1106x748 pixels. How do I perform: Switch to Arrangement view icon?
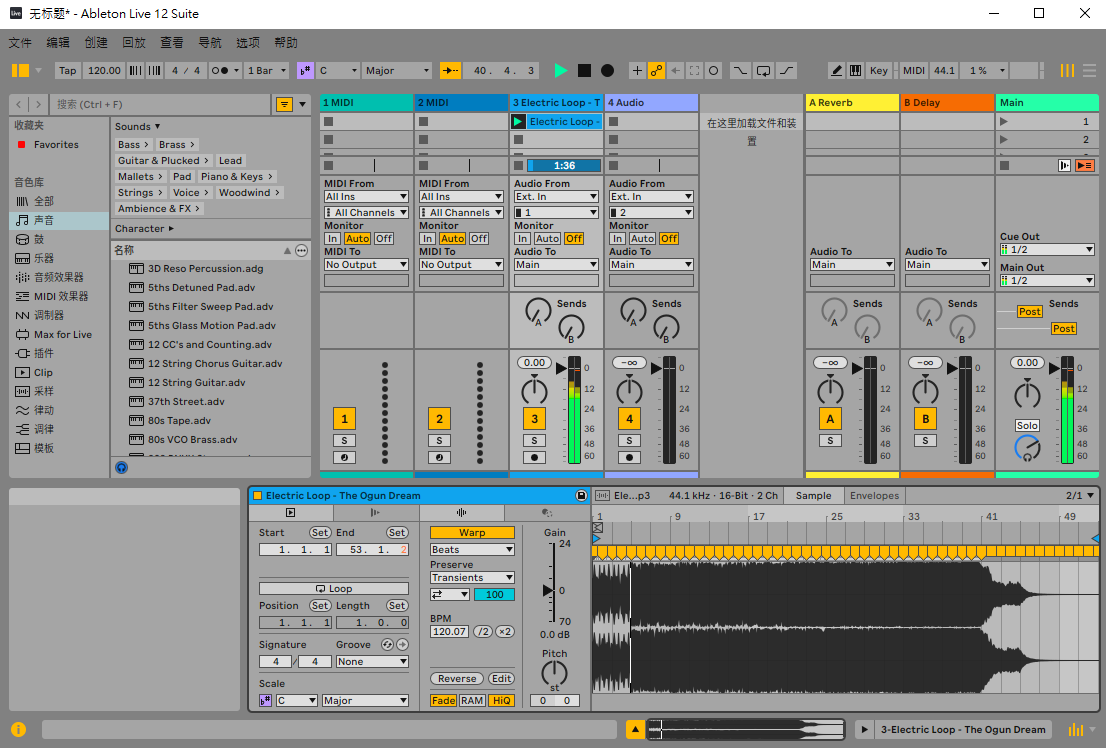(x=1090, y=71)
